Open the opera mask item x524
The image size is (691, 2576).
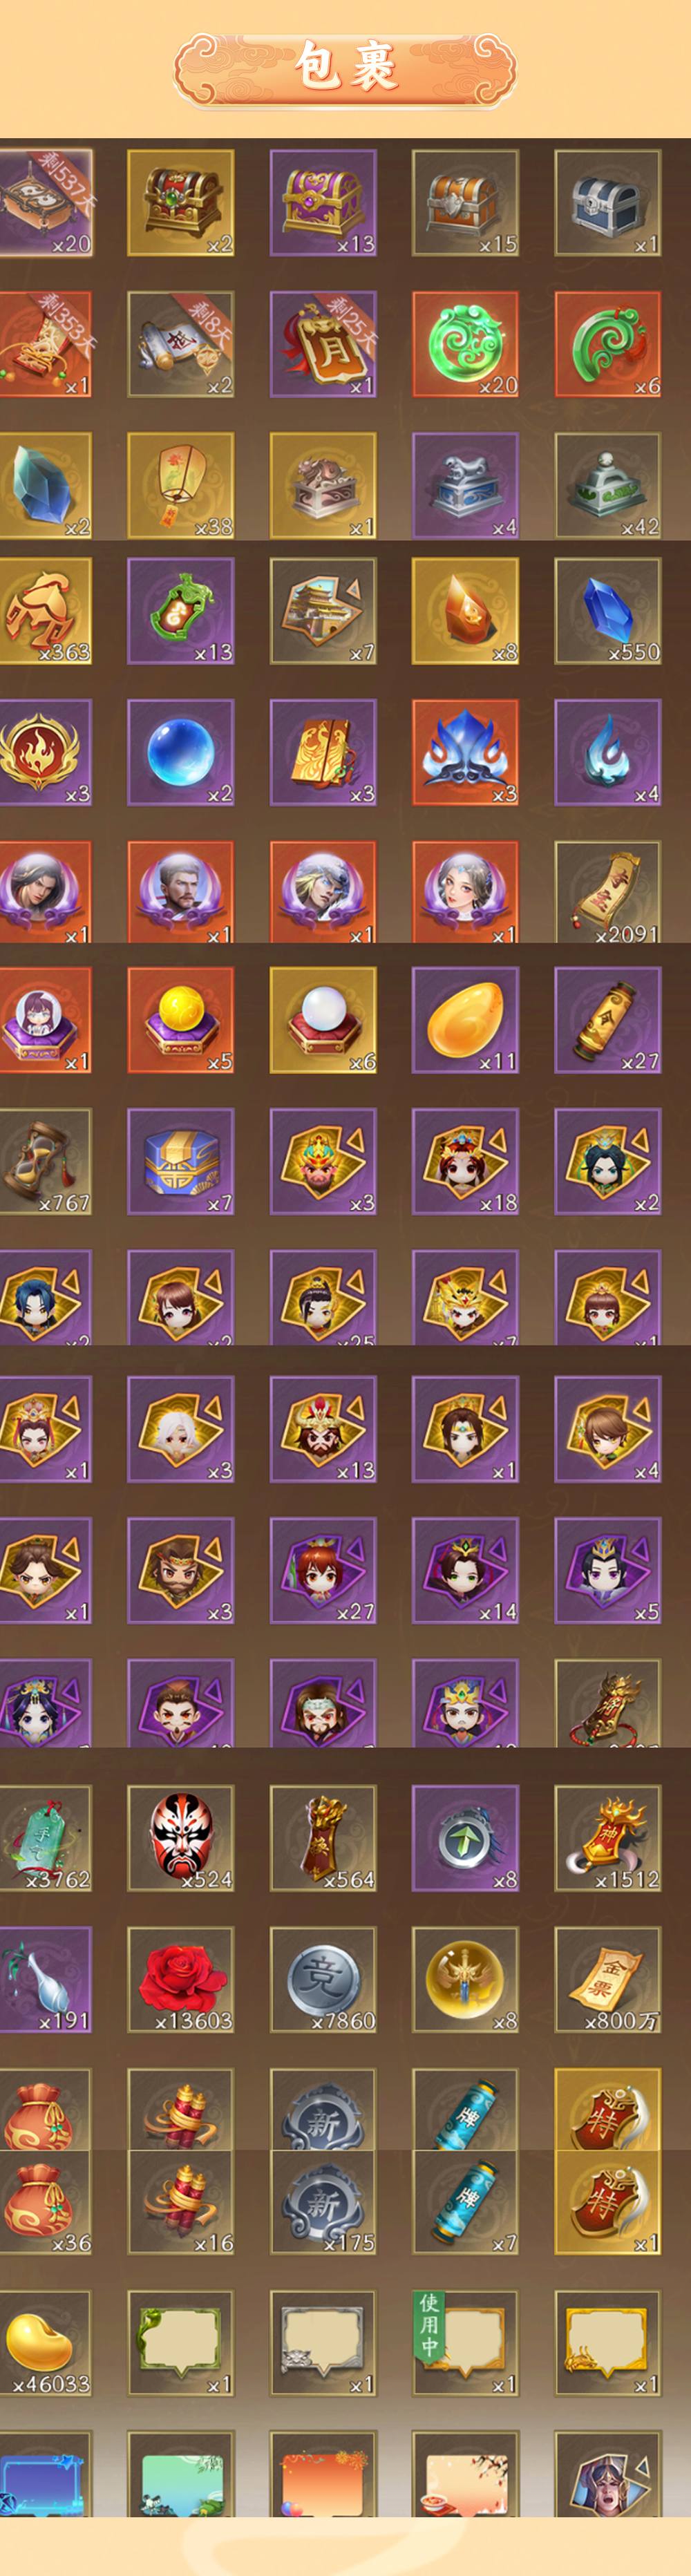(180, 1838)
